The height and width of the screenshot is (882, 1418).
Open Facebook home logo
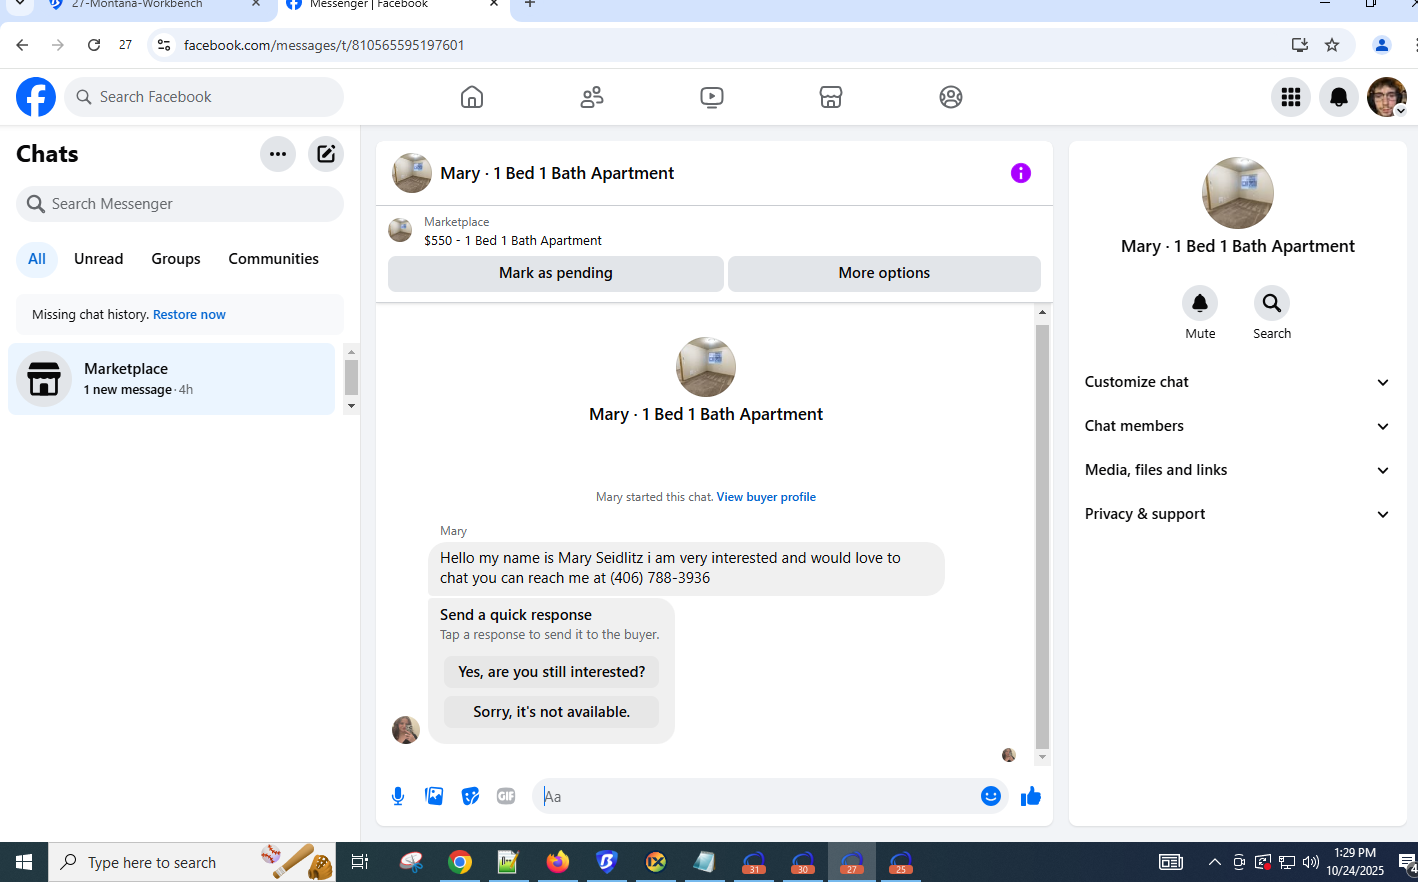tap(36, 97)
